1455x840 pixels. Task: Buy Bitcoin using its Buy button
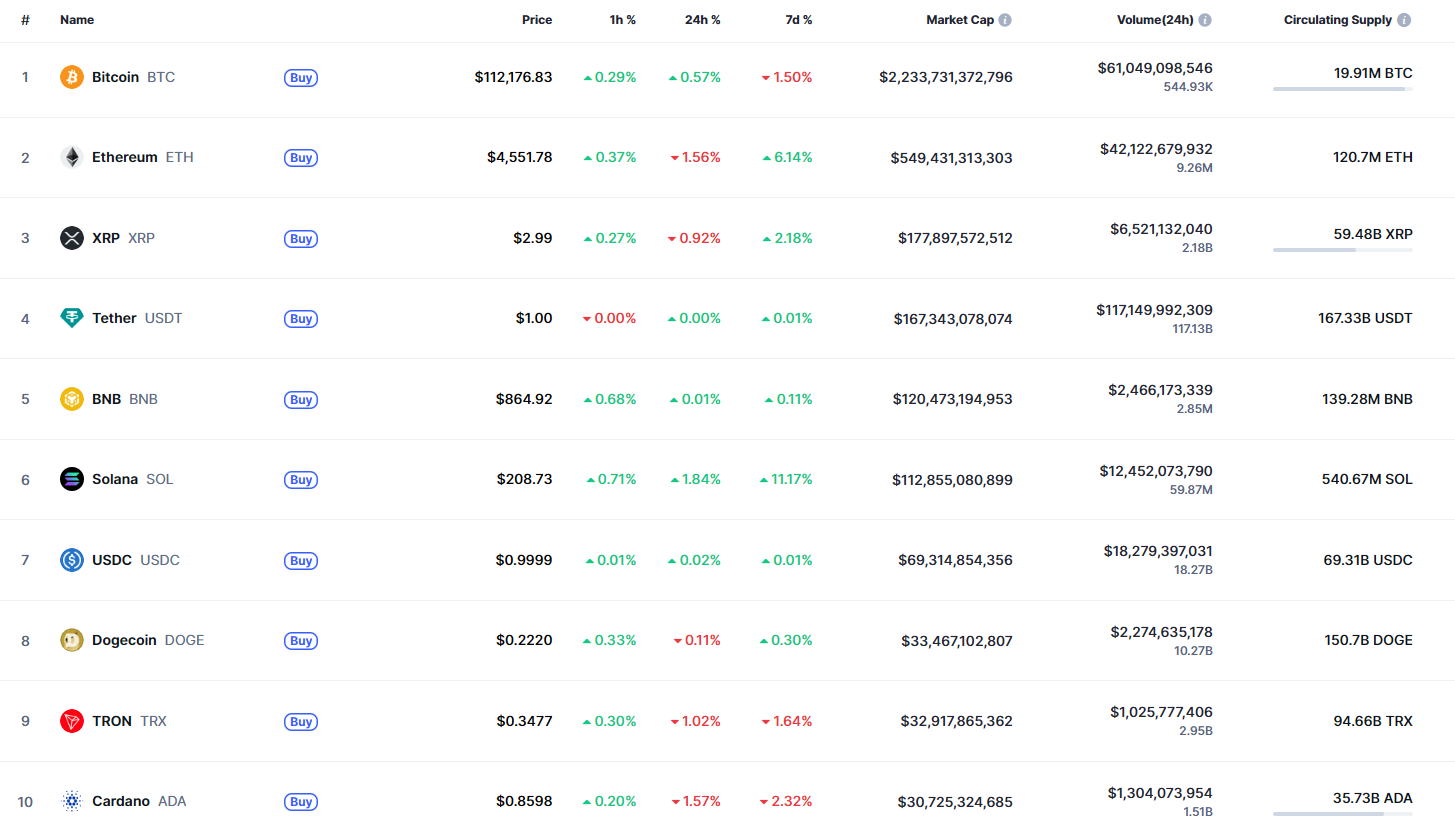pyautogui.click(x=301, y=77)
